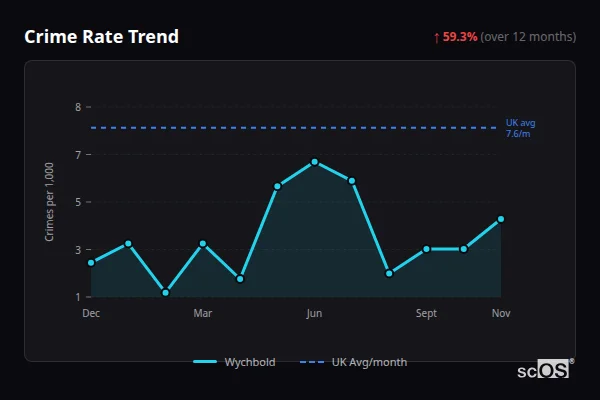
Task: Click the 'Dec' x-axis label
Action: [x=91, y=313]
